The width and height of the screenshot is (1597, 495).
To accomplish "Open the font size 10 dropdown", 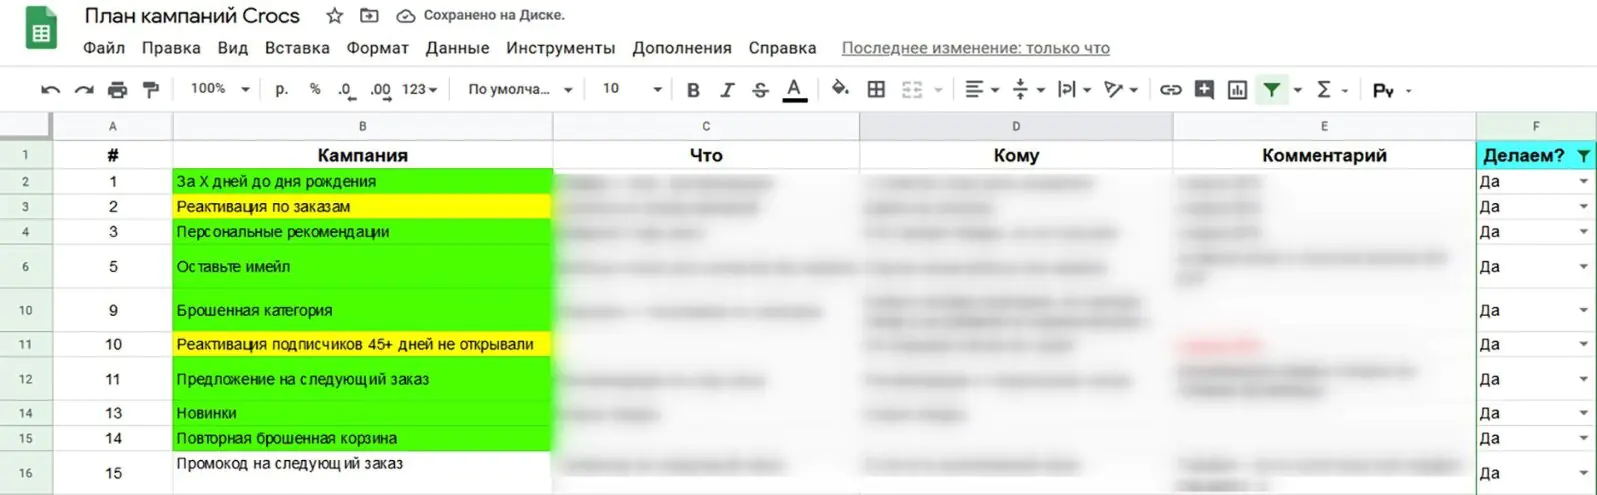I will [632, 89].
